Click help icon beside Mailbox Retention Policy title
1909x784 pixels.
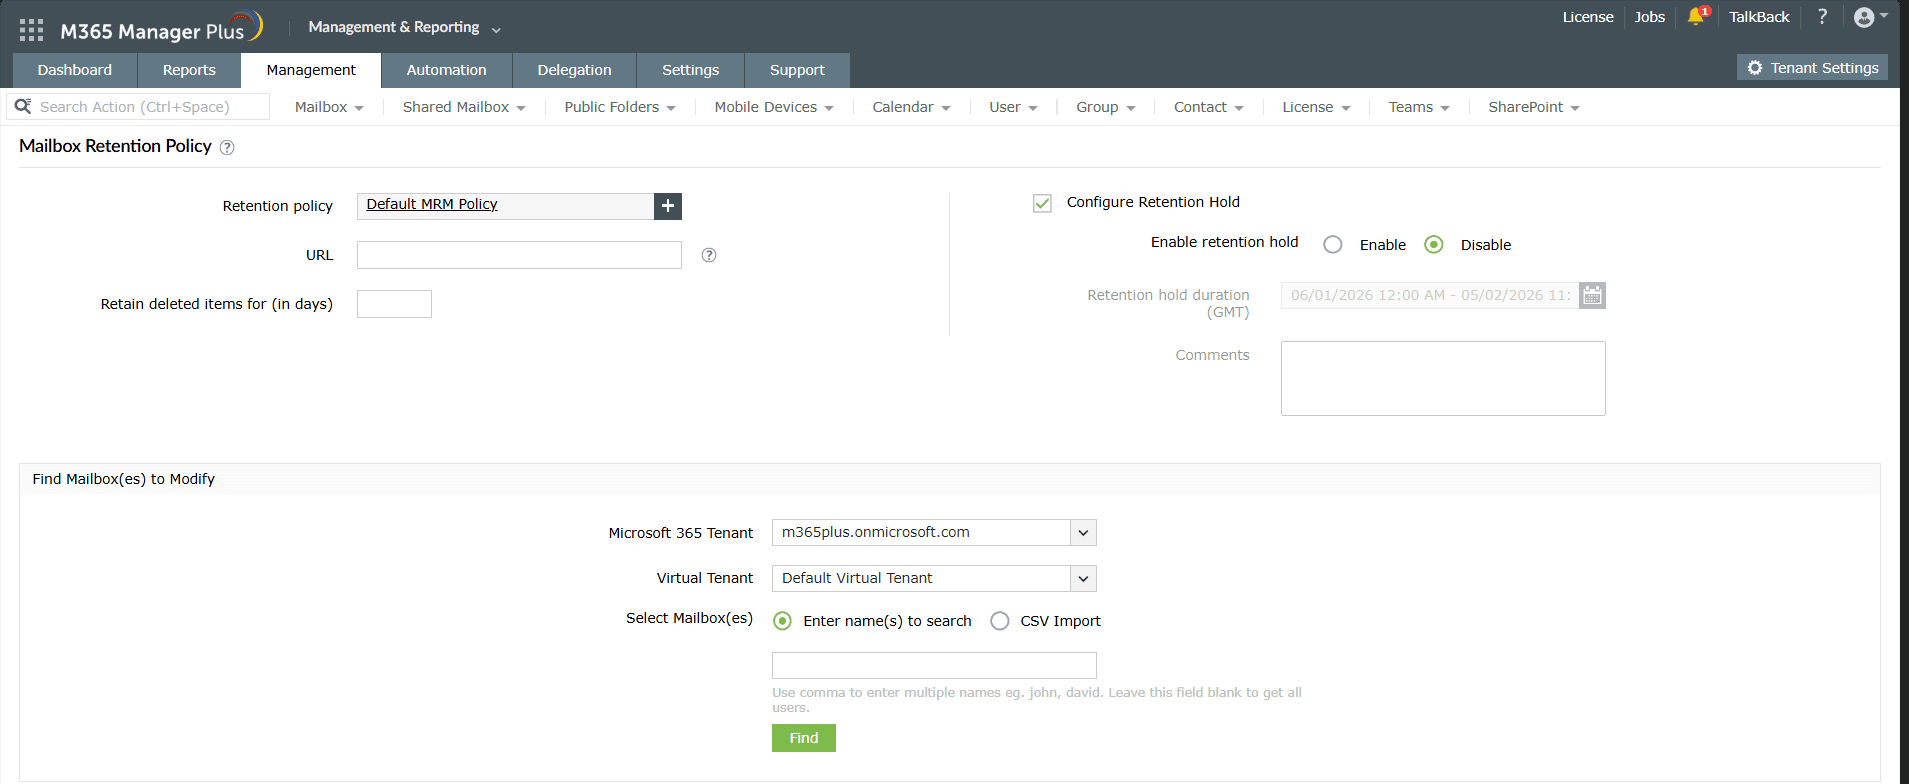tap(227, 147)
